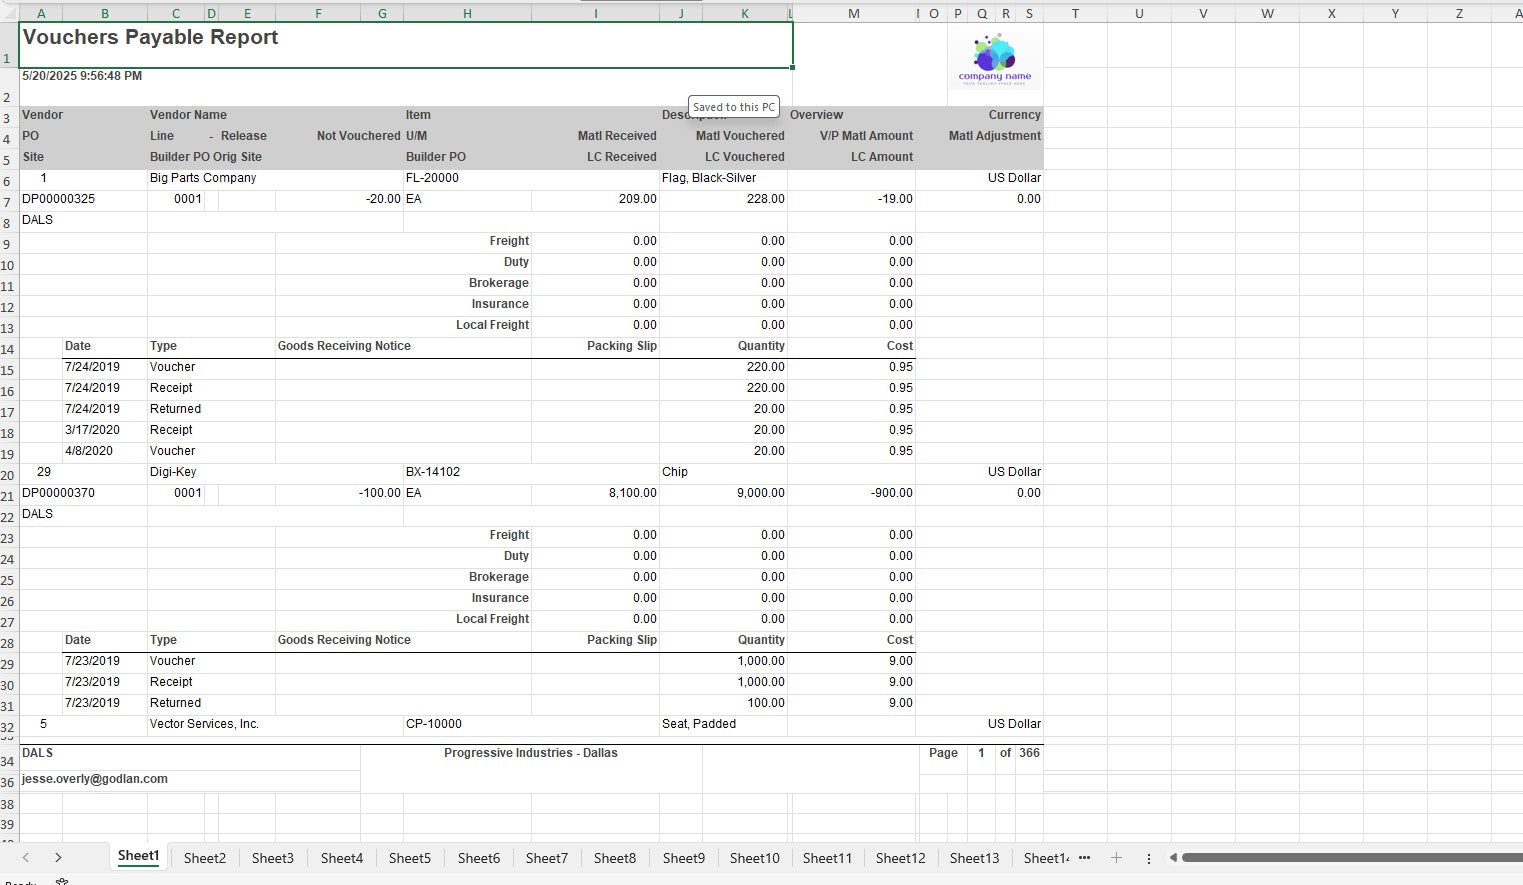The width and height of the screenshot is (1523, 885).
Task: Select column H header
Action: [467, 13]
